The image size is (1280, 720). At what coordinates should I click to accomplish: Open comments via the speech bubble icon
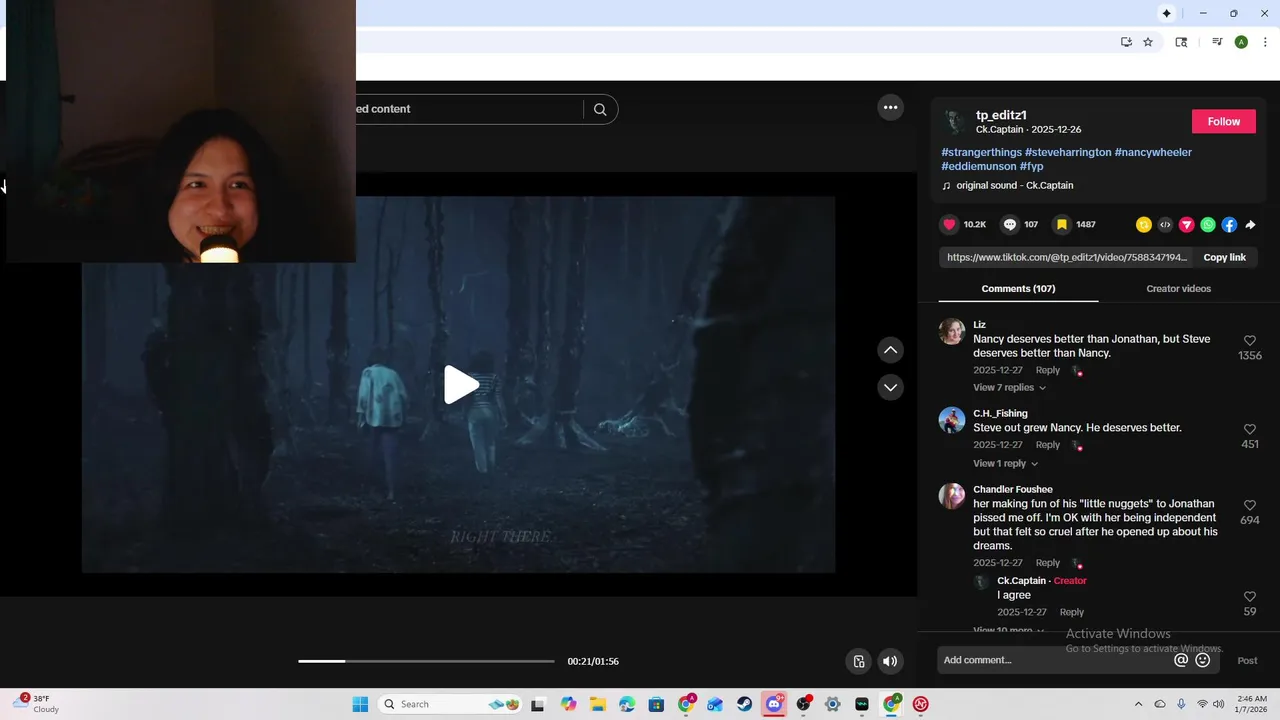[1010, 225]
